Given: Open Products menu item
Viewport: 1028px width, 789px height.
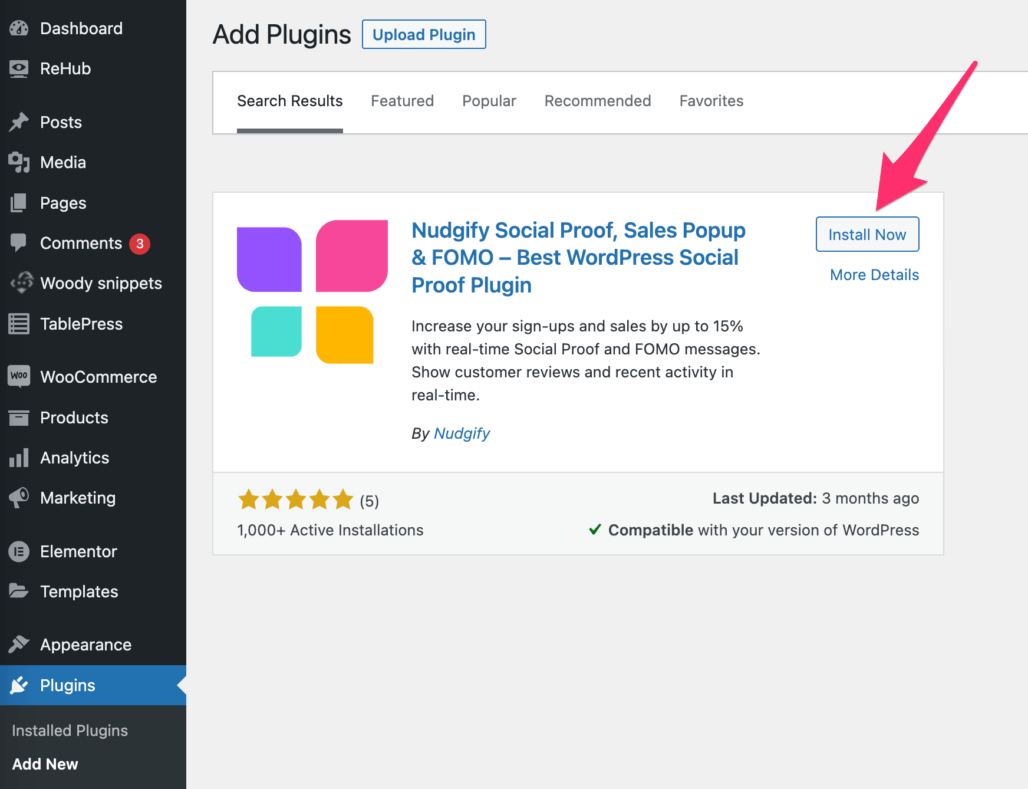Looking at the screenshot, I should tap(93, 417).
